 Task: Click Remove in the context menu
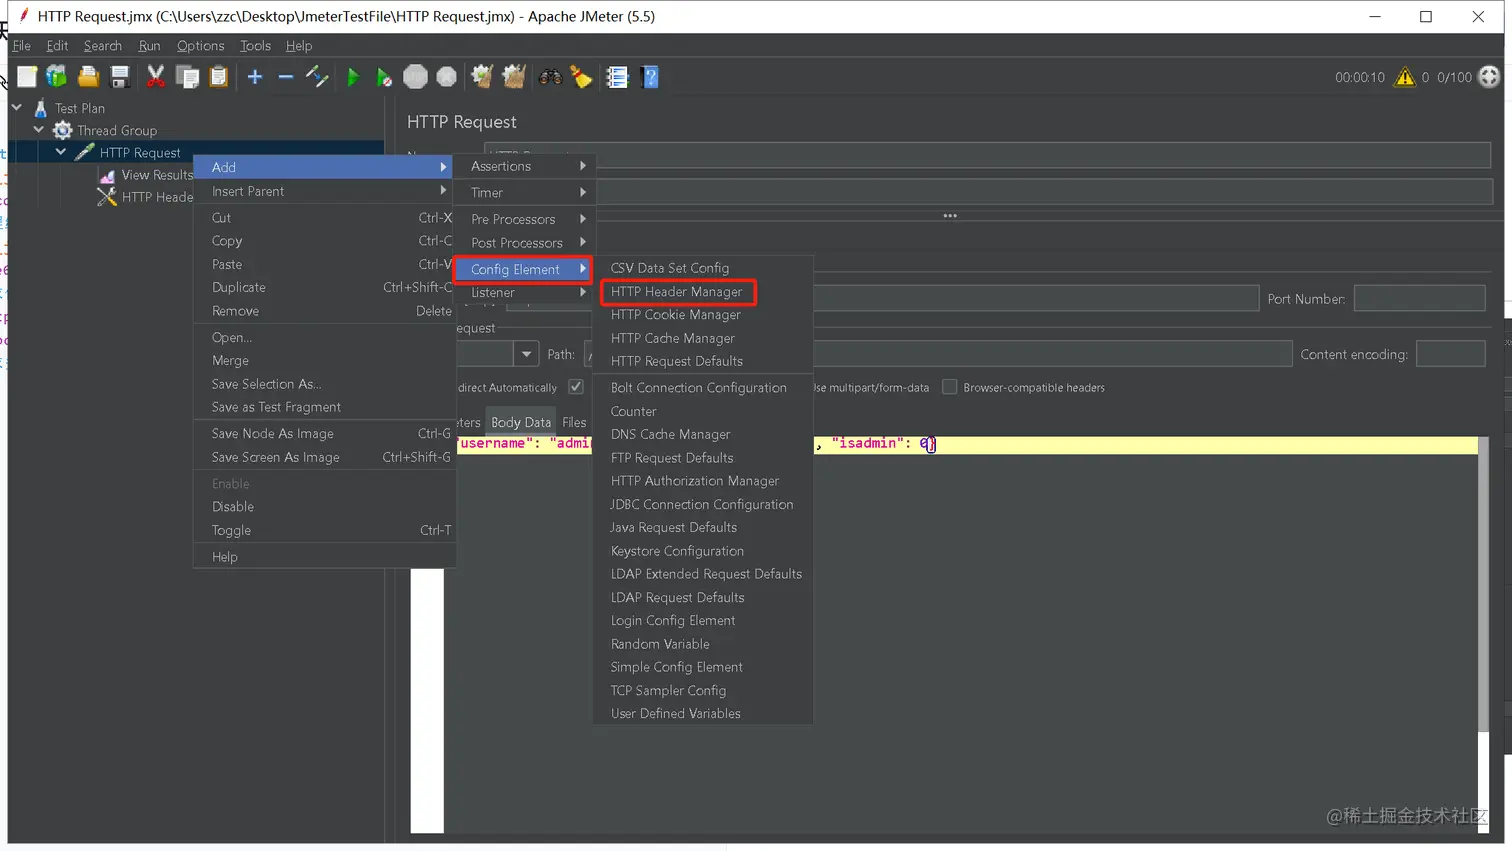pyautogui.click(x=325, y=311)
